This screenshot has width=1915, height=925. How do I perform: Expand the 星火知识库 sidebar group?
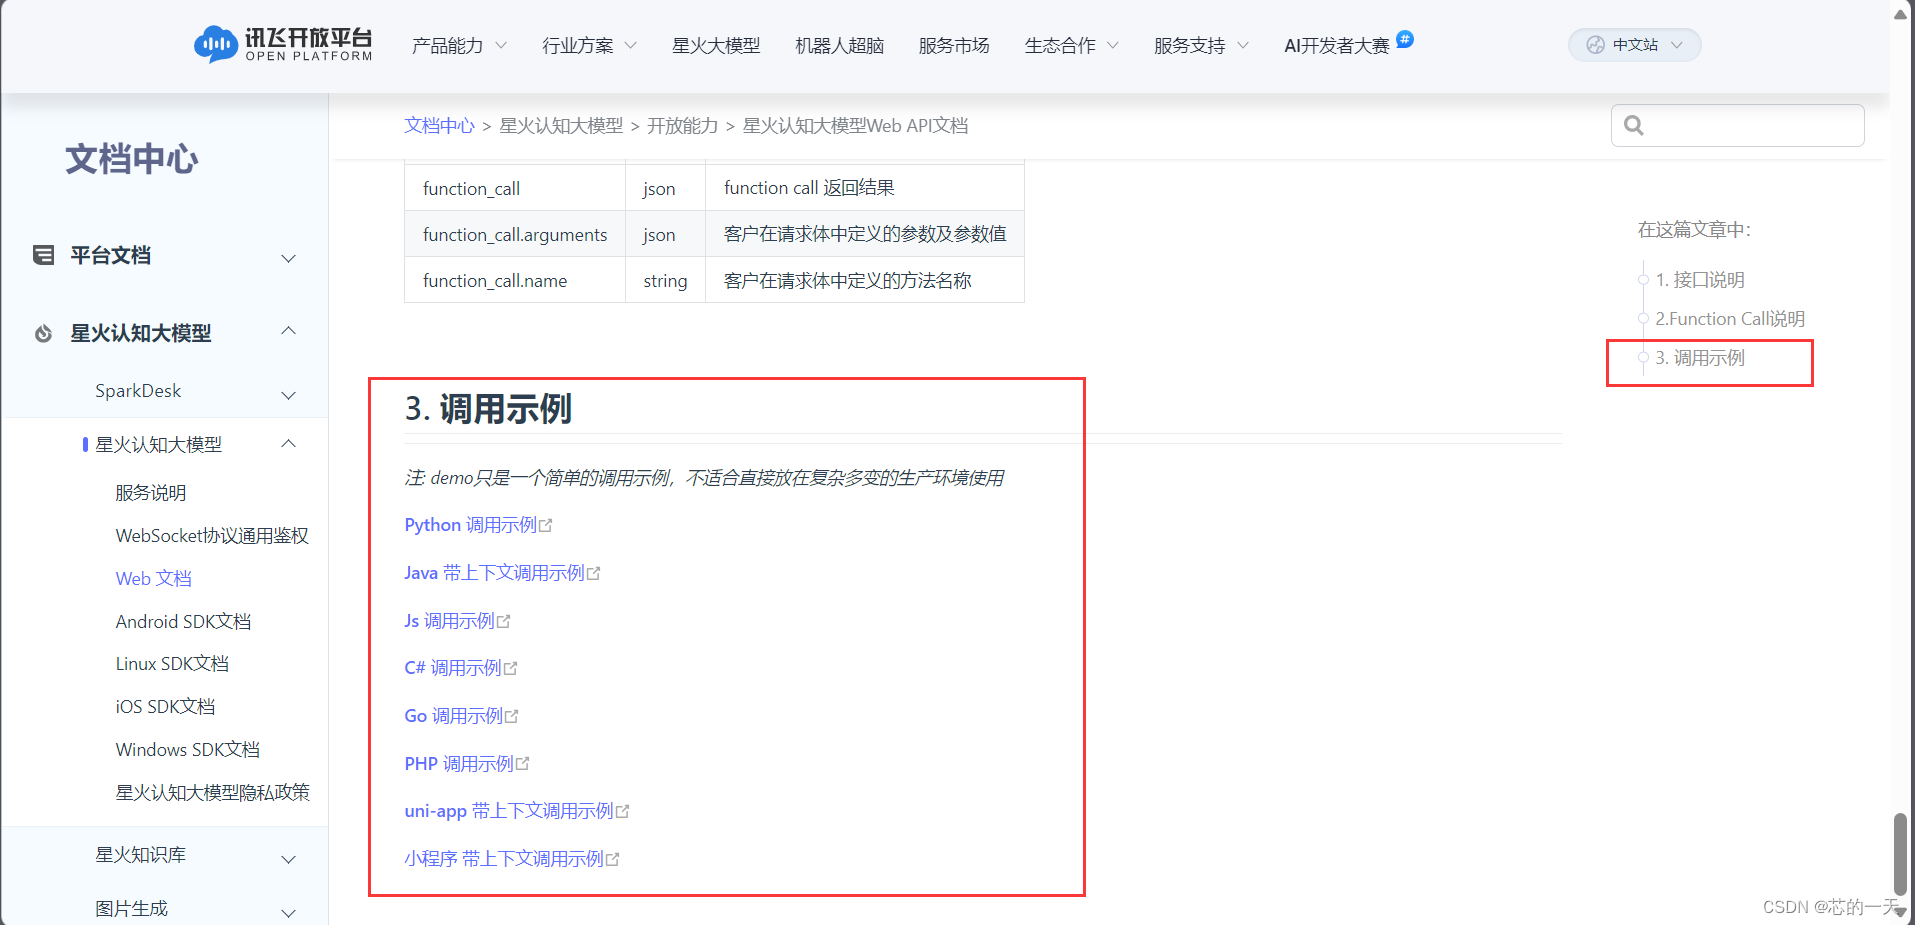coord(289,859)
